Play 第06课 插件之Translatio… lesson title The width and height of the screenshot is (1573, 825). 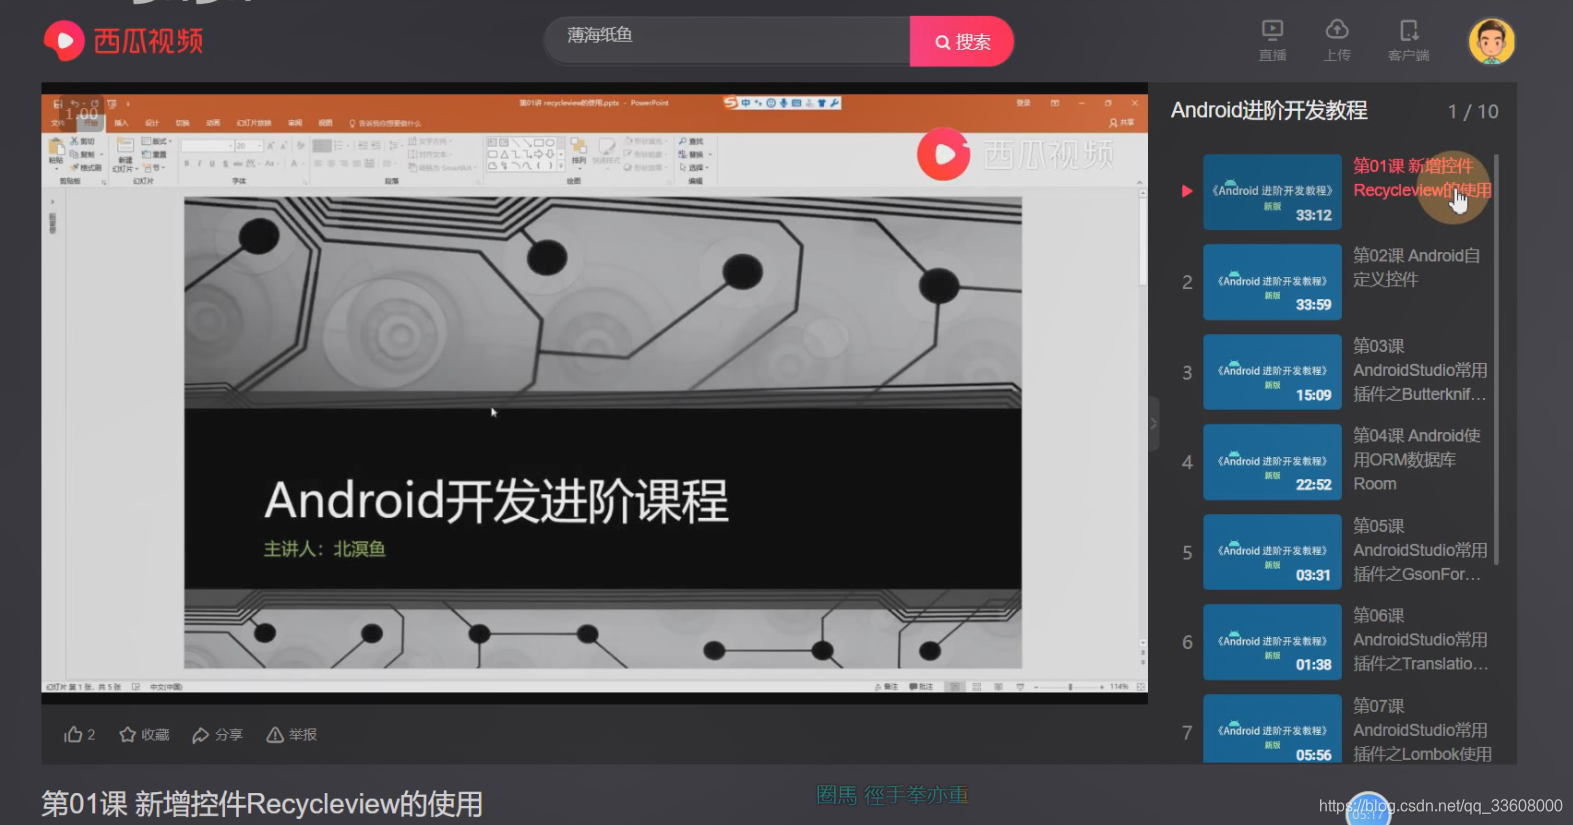pos(1420,639)
